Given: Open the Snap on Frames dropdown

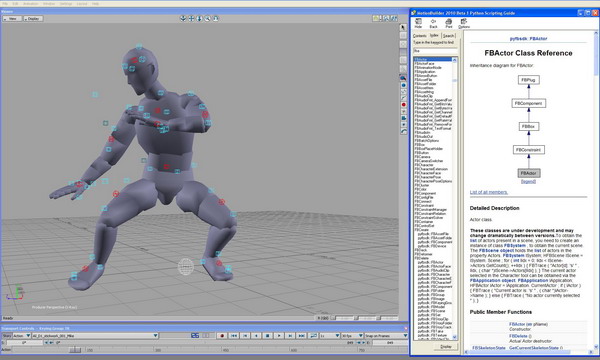Looking at the screenshot, I should [386, 336].
